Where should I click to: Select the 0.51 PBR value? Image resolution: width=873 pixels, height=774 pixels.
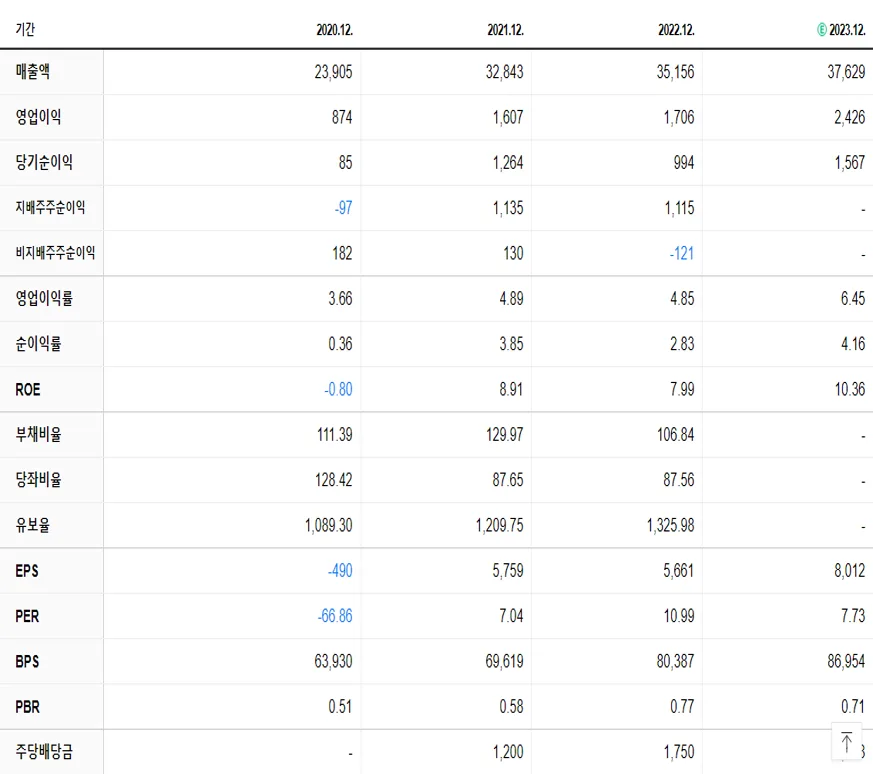[x=340, y=707]
